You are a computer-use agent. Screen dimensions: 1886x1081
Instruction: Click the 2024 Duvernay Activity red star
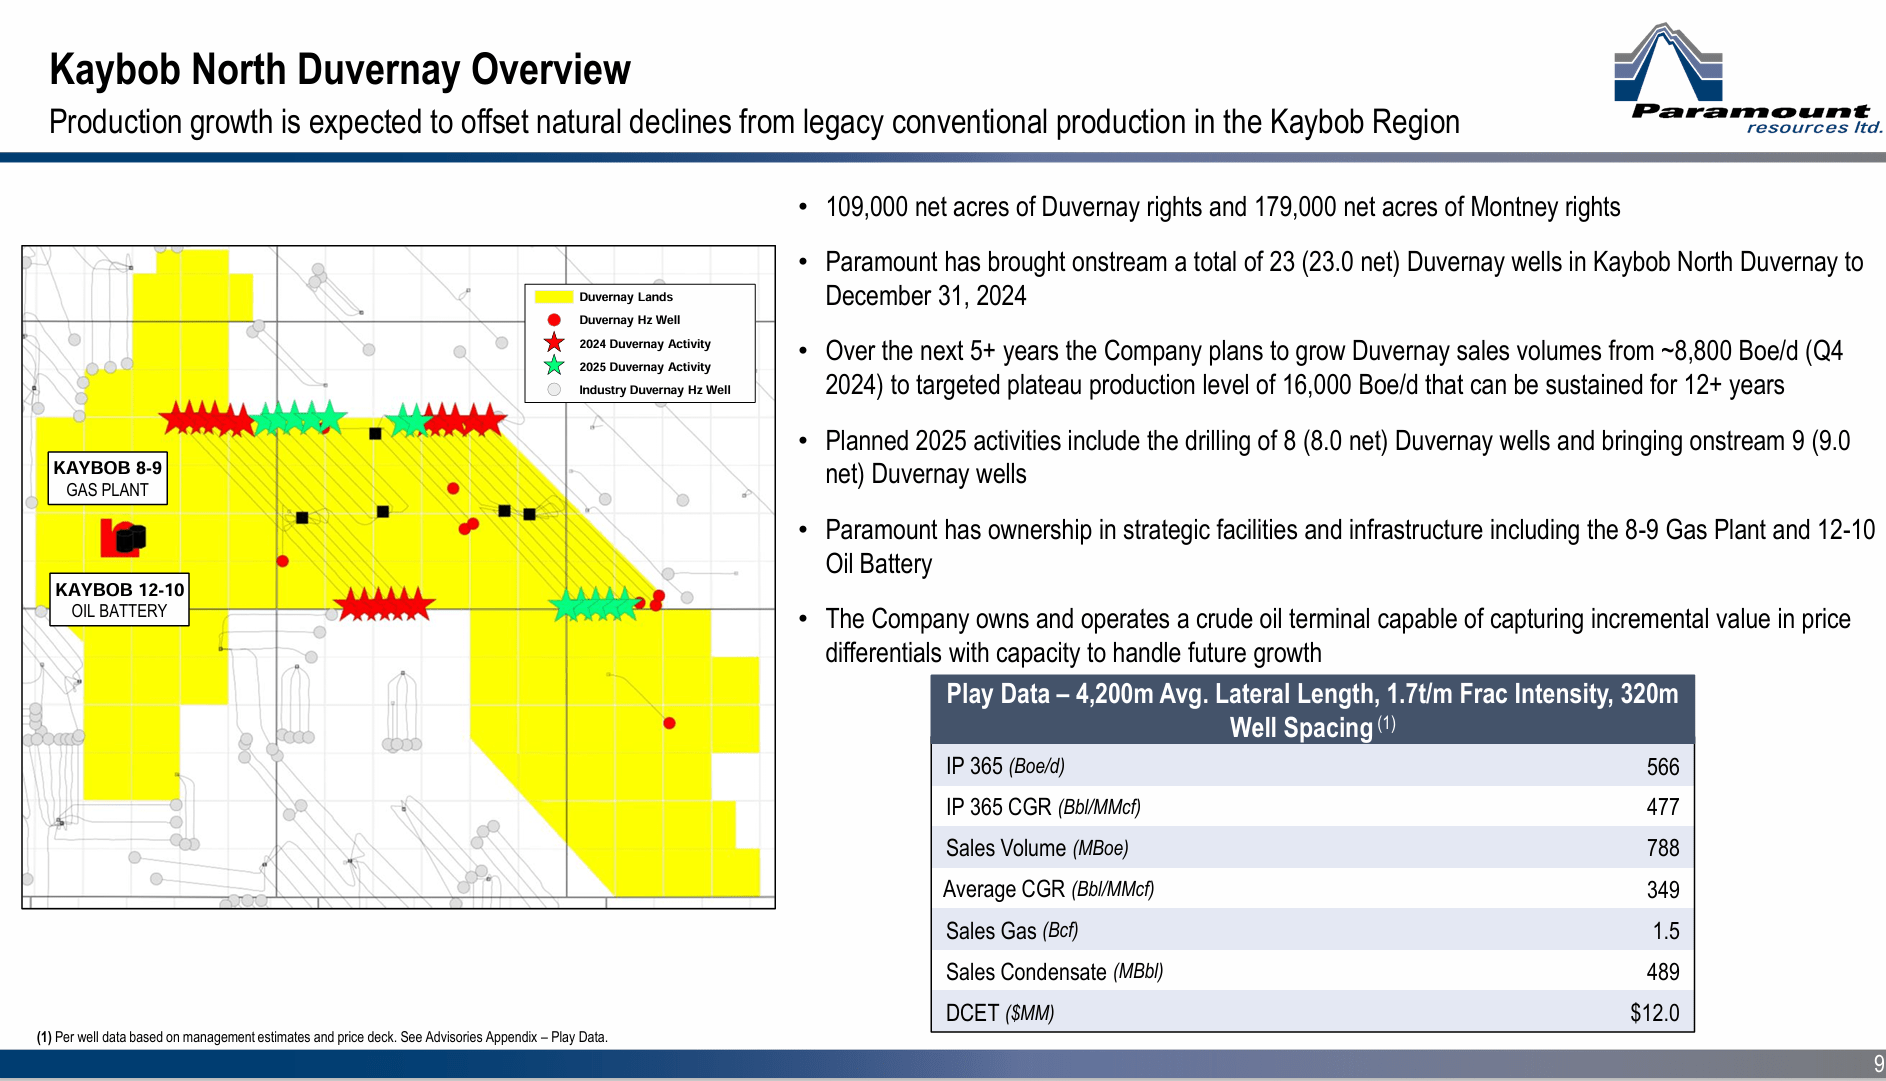pyautogui.click(x=552, y=343)
